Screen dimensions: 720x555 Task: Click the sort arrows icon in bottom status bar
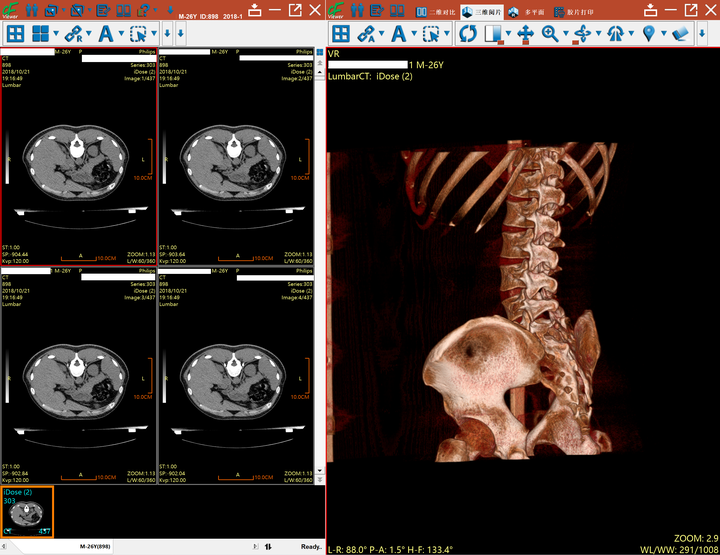click(x=268, y=547)
